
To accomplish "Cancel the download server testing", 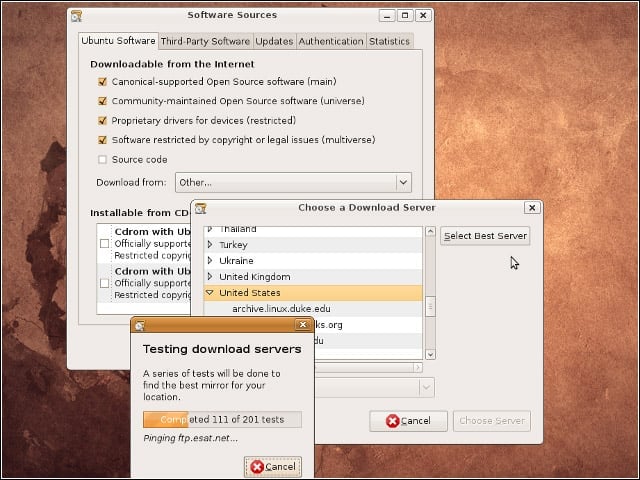I will click(273, 467).
